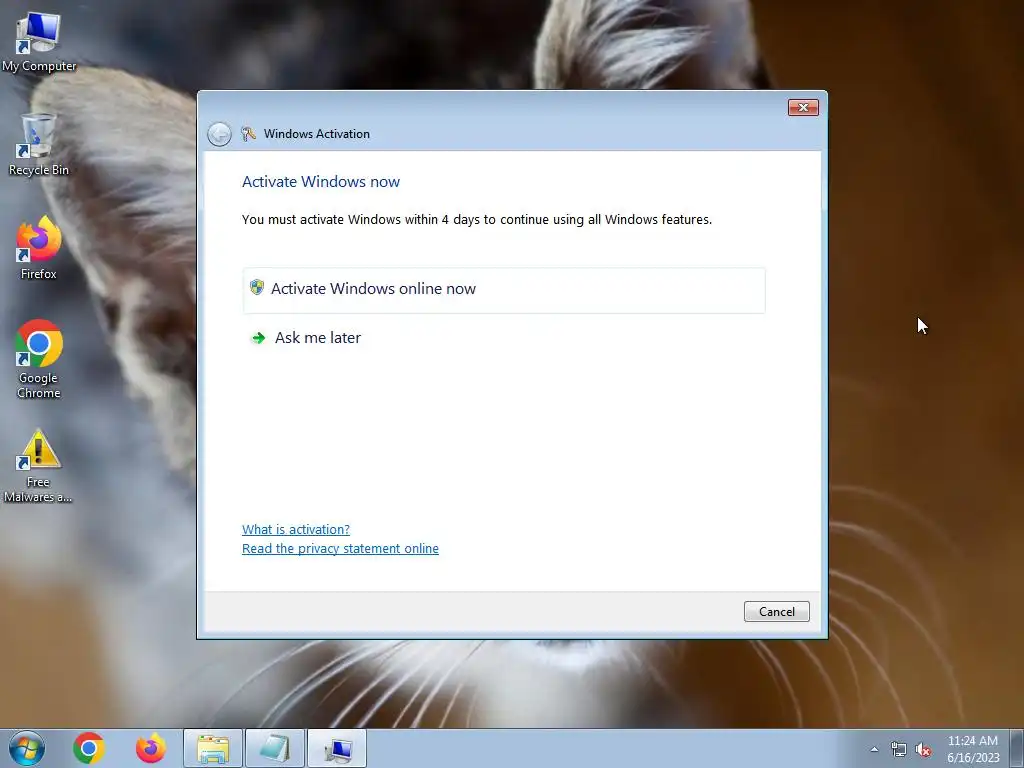Click the keys icon beside Windows Activation title
The width and height of the screenshot is (1024, 768).
click(x=248, y=134)
